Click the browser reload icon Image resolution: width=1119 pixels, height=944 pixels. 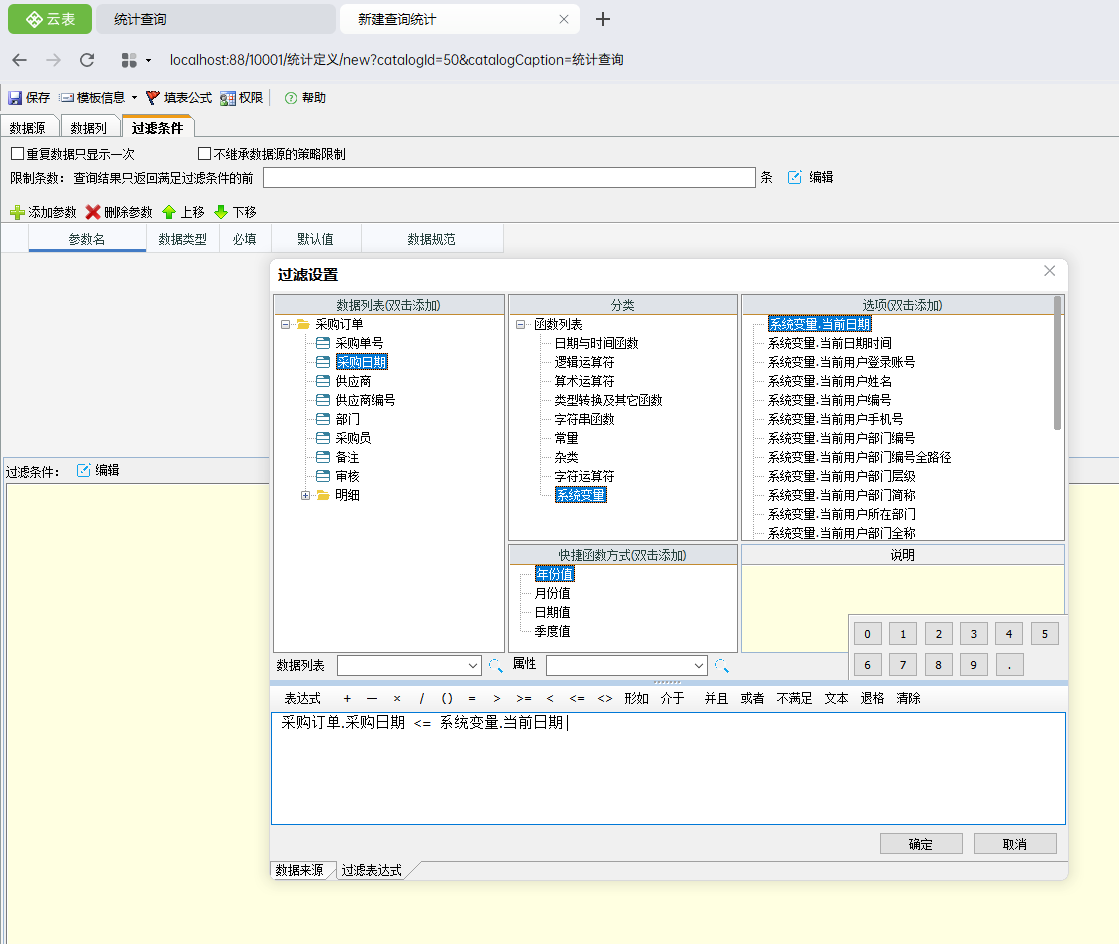[87, 60]
